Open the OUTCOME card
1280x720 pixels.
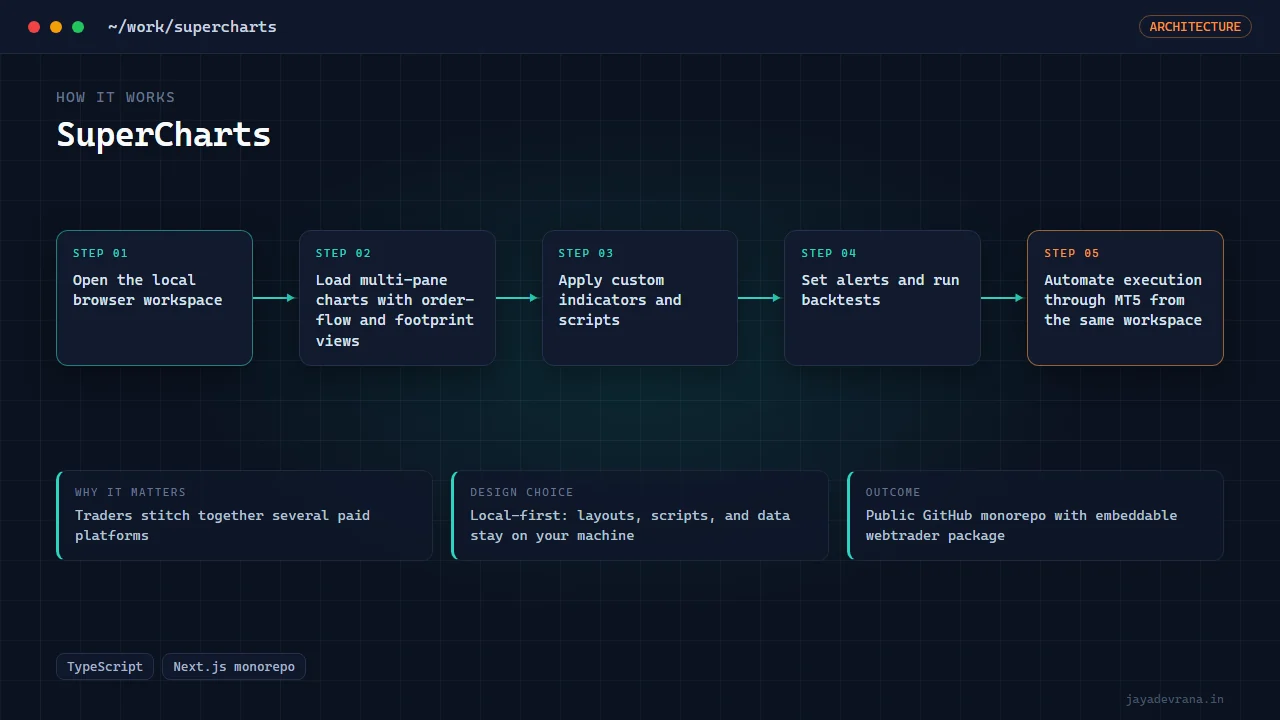pyautogui.click(x=1035, y=516)
